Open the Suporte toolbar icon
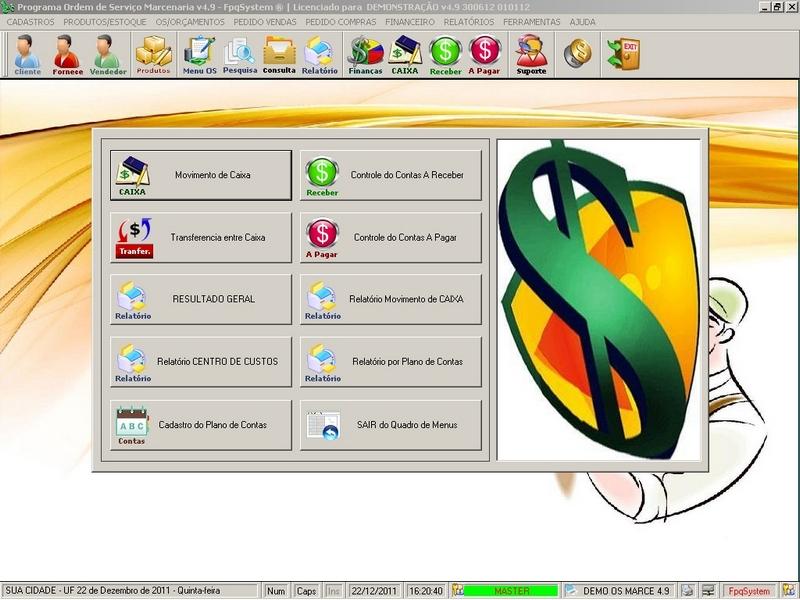Viewport: 800px width, 600px height. 531,55
